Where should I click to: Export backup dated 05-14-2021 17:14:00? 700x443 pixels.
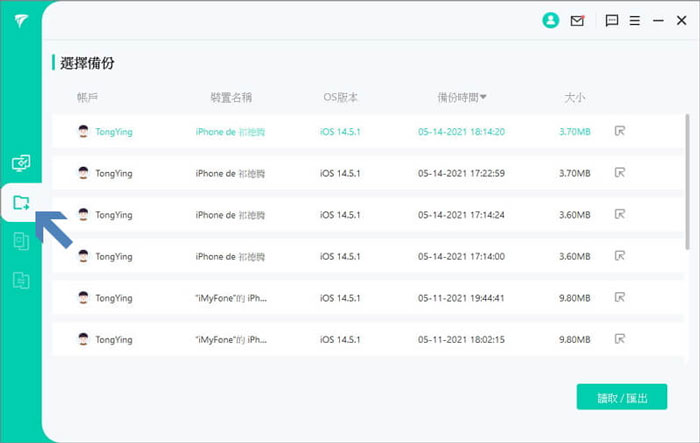click(x=620, y=255)
